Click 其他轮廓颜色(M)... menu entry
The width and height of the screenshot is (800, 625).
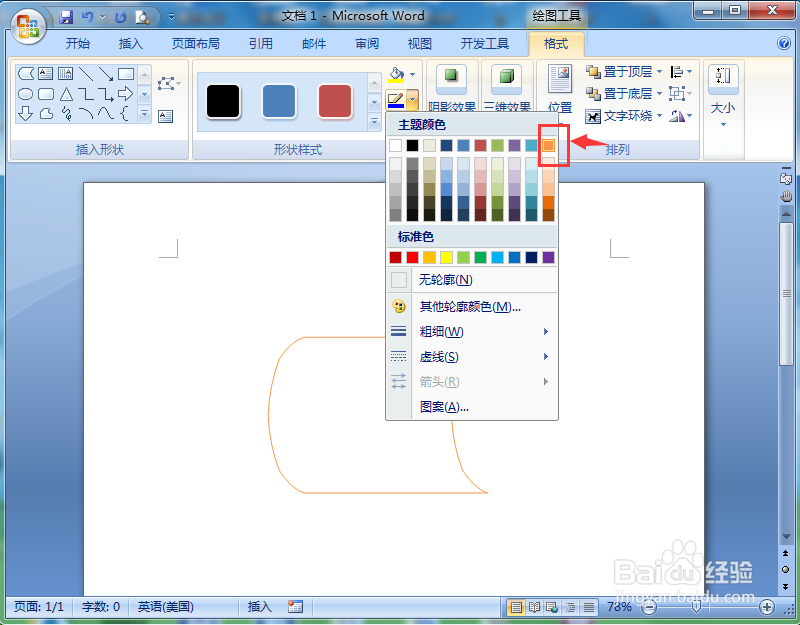[472, 307]
